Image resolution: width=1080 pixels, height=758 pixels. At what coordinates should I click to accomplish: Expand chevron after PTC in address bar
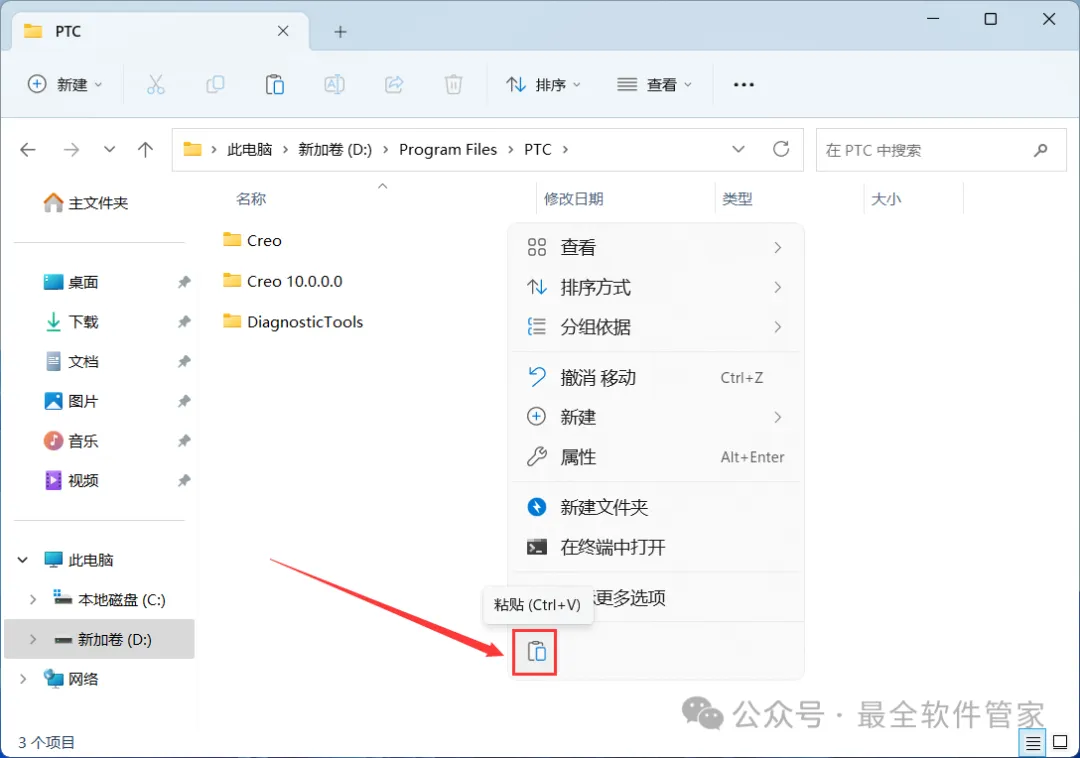pos(565,149)
